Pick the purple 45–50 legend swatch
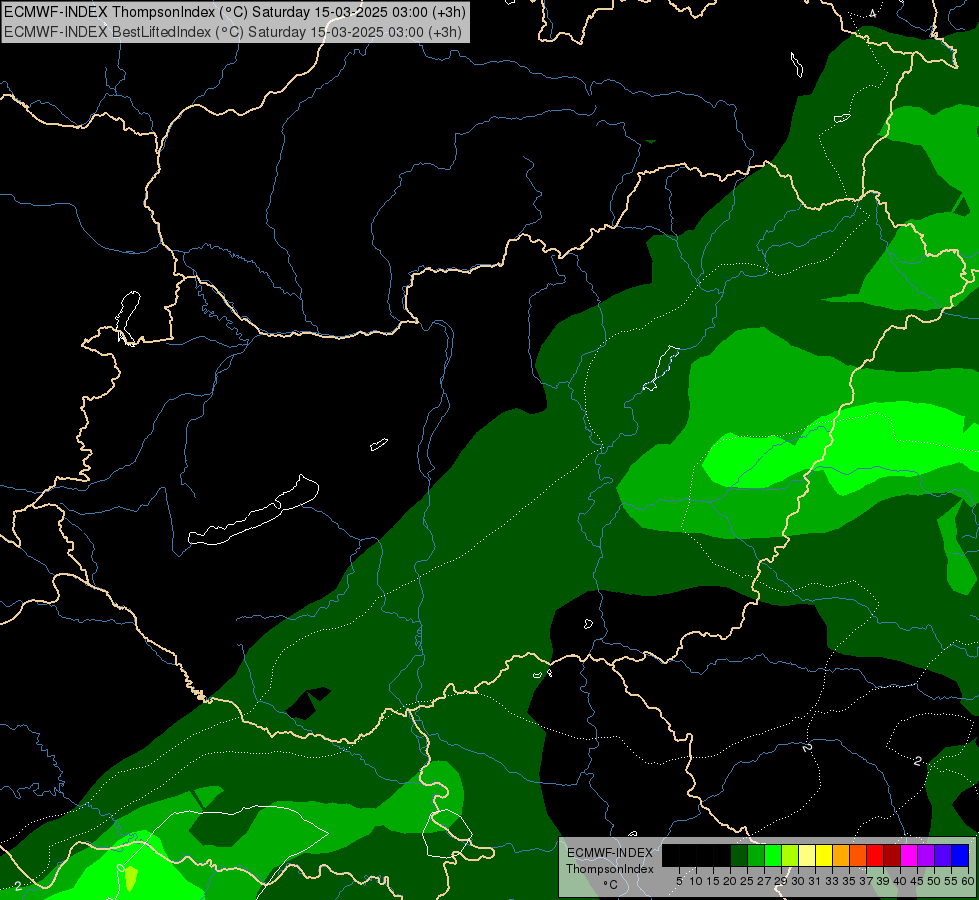This screenshot has width=979, height=900. click(x=926, y=855)
